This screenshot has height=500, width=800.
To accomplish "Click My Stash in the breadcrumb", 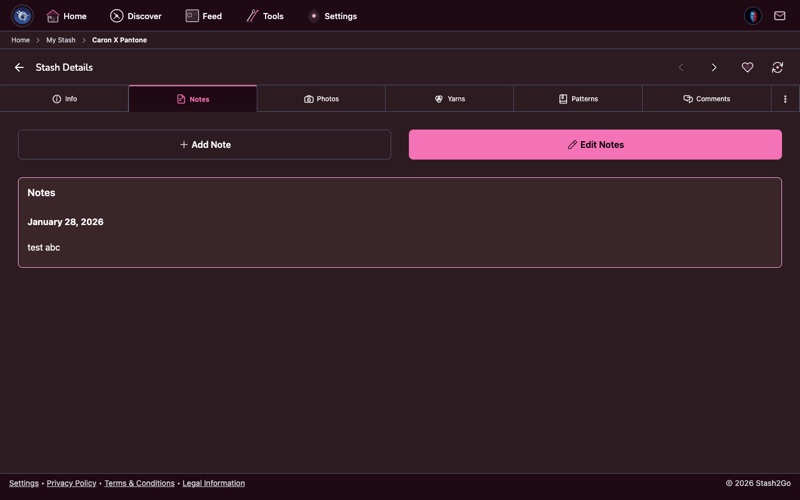I will (x=61, y=40).
